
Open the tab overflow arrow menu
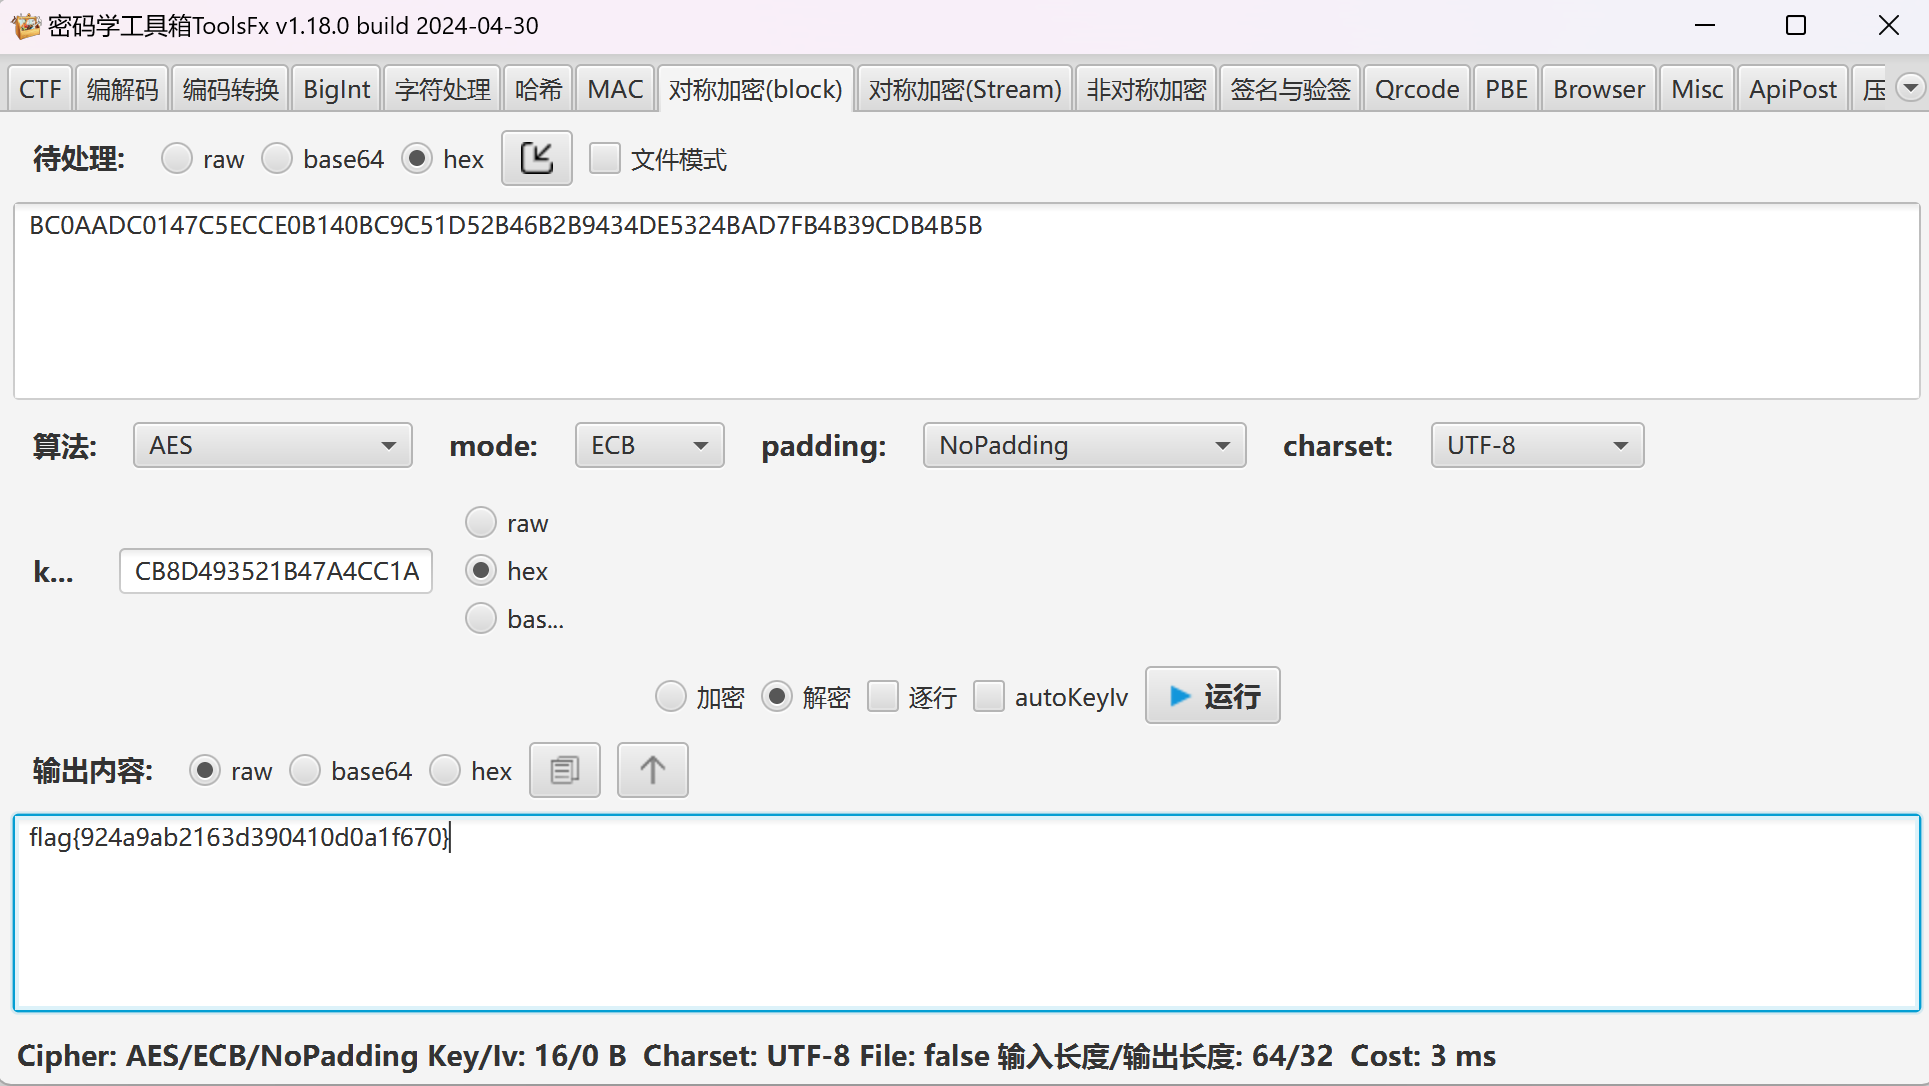1910,88
